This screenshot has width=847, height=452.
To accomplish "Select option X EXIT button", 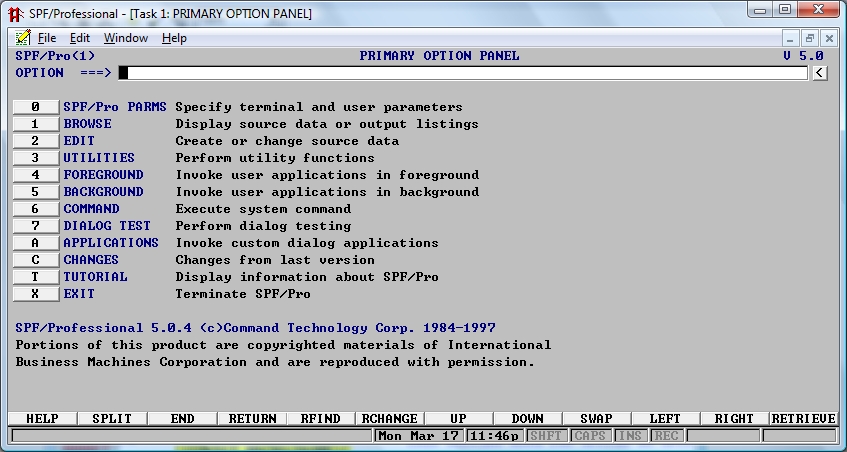I will [x=36, y=294].
